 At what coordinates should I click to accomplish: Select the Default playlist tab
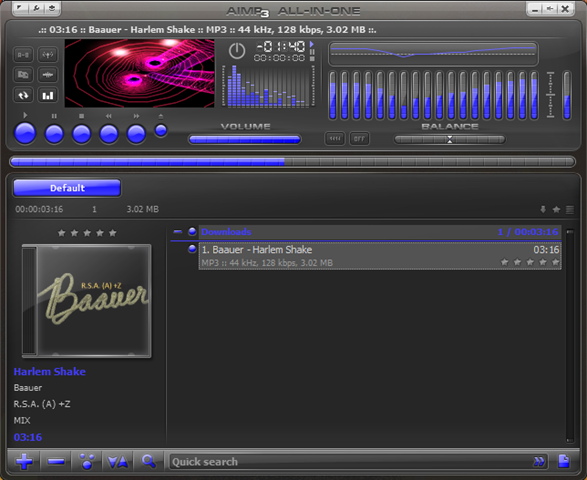click(67, 188)
